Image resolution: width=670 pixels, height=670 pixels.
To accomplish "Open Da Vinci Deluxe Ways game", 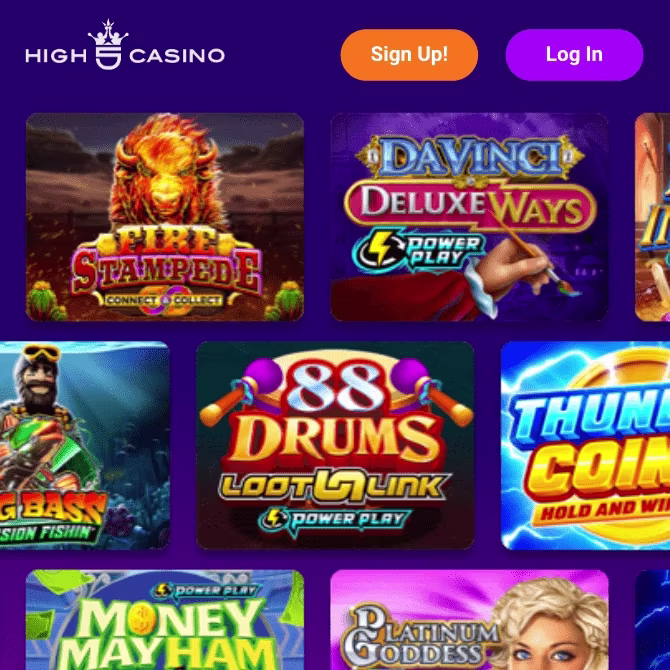I will (469, 217).
